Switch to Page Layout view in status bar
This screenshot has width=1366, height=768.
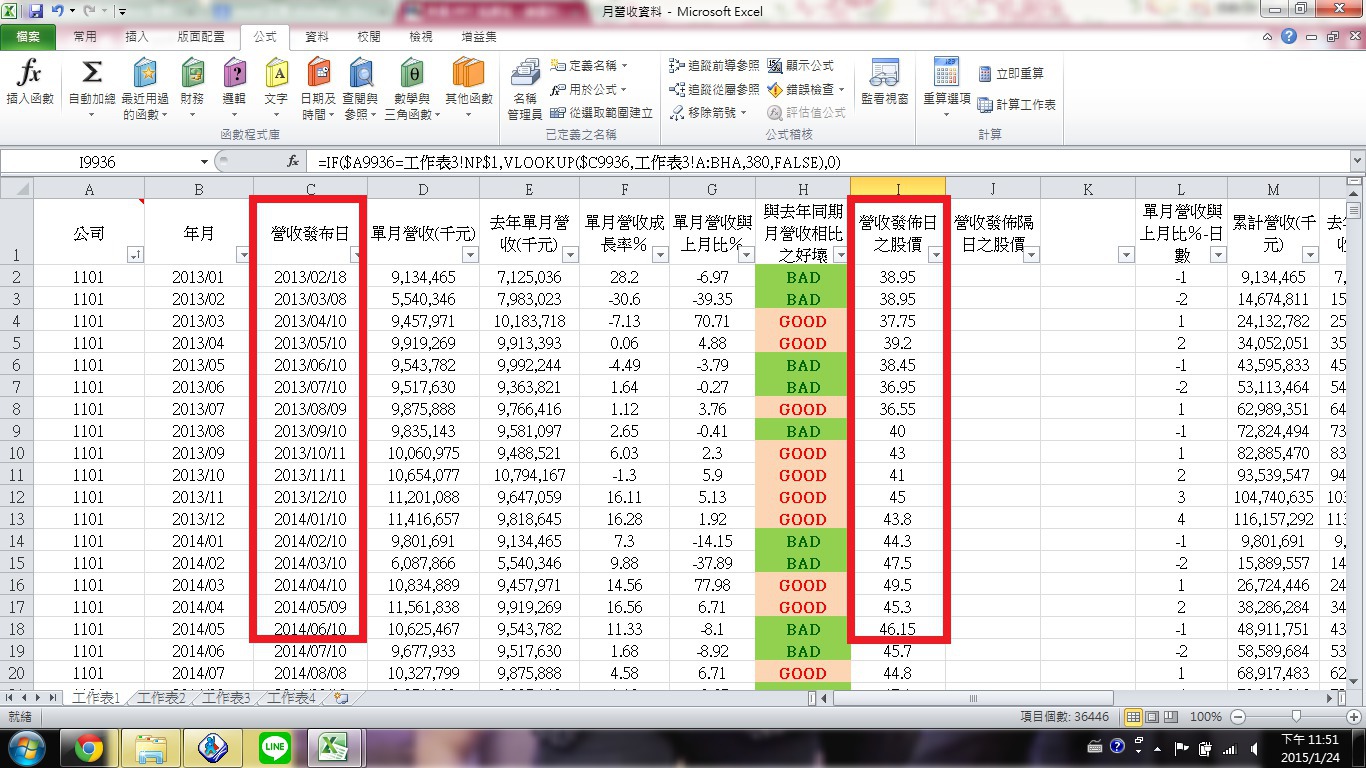1153,717
